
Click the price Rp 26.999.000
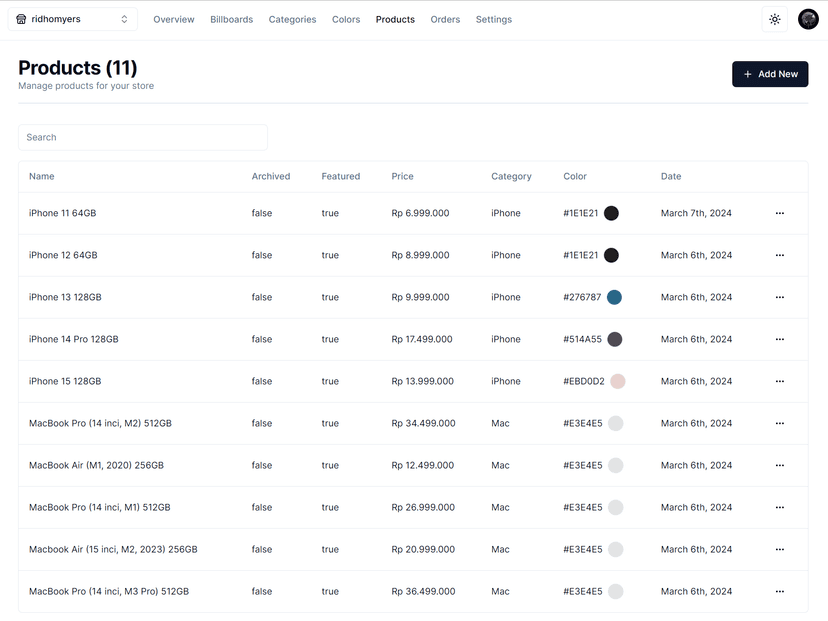pos(423,507)
